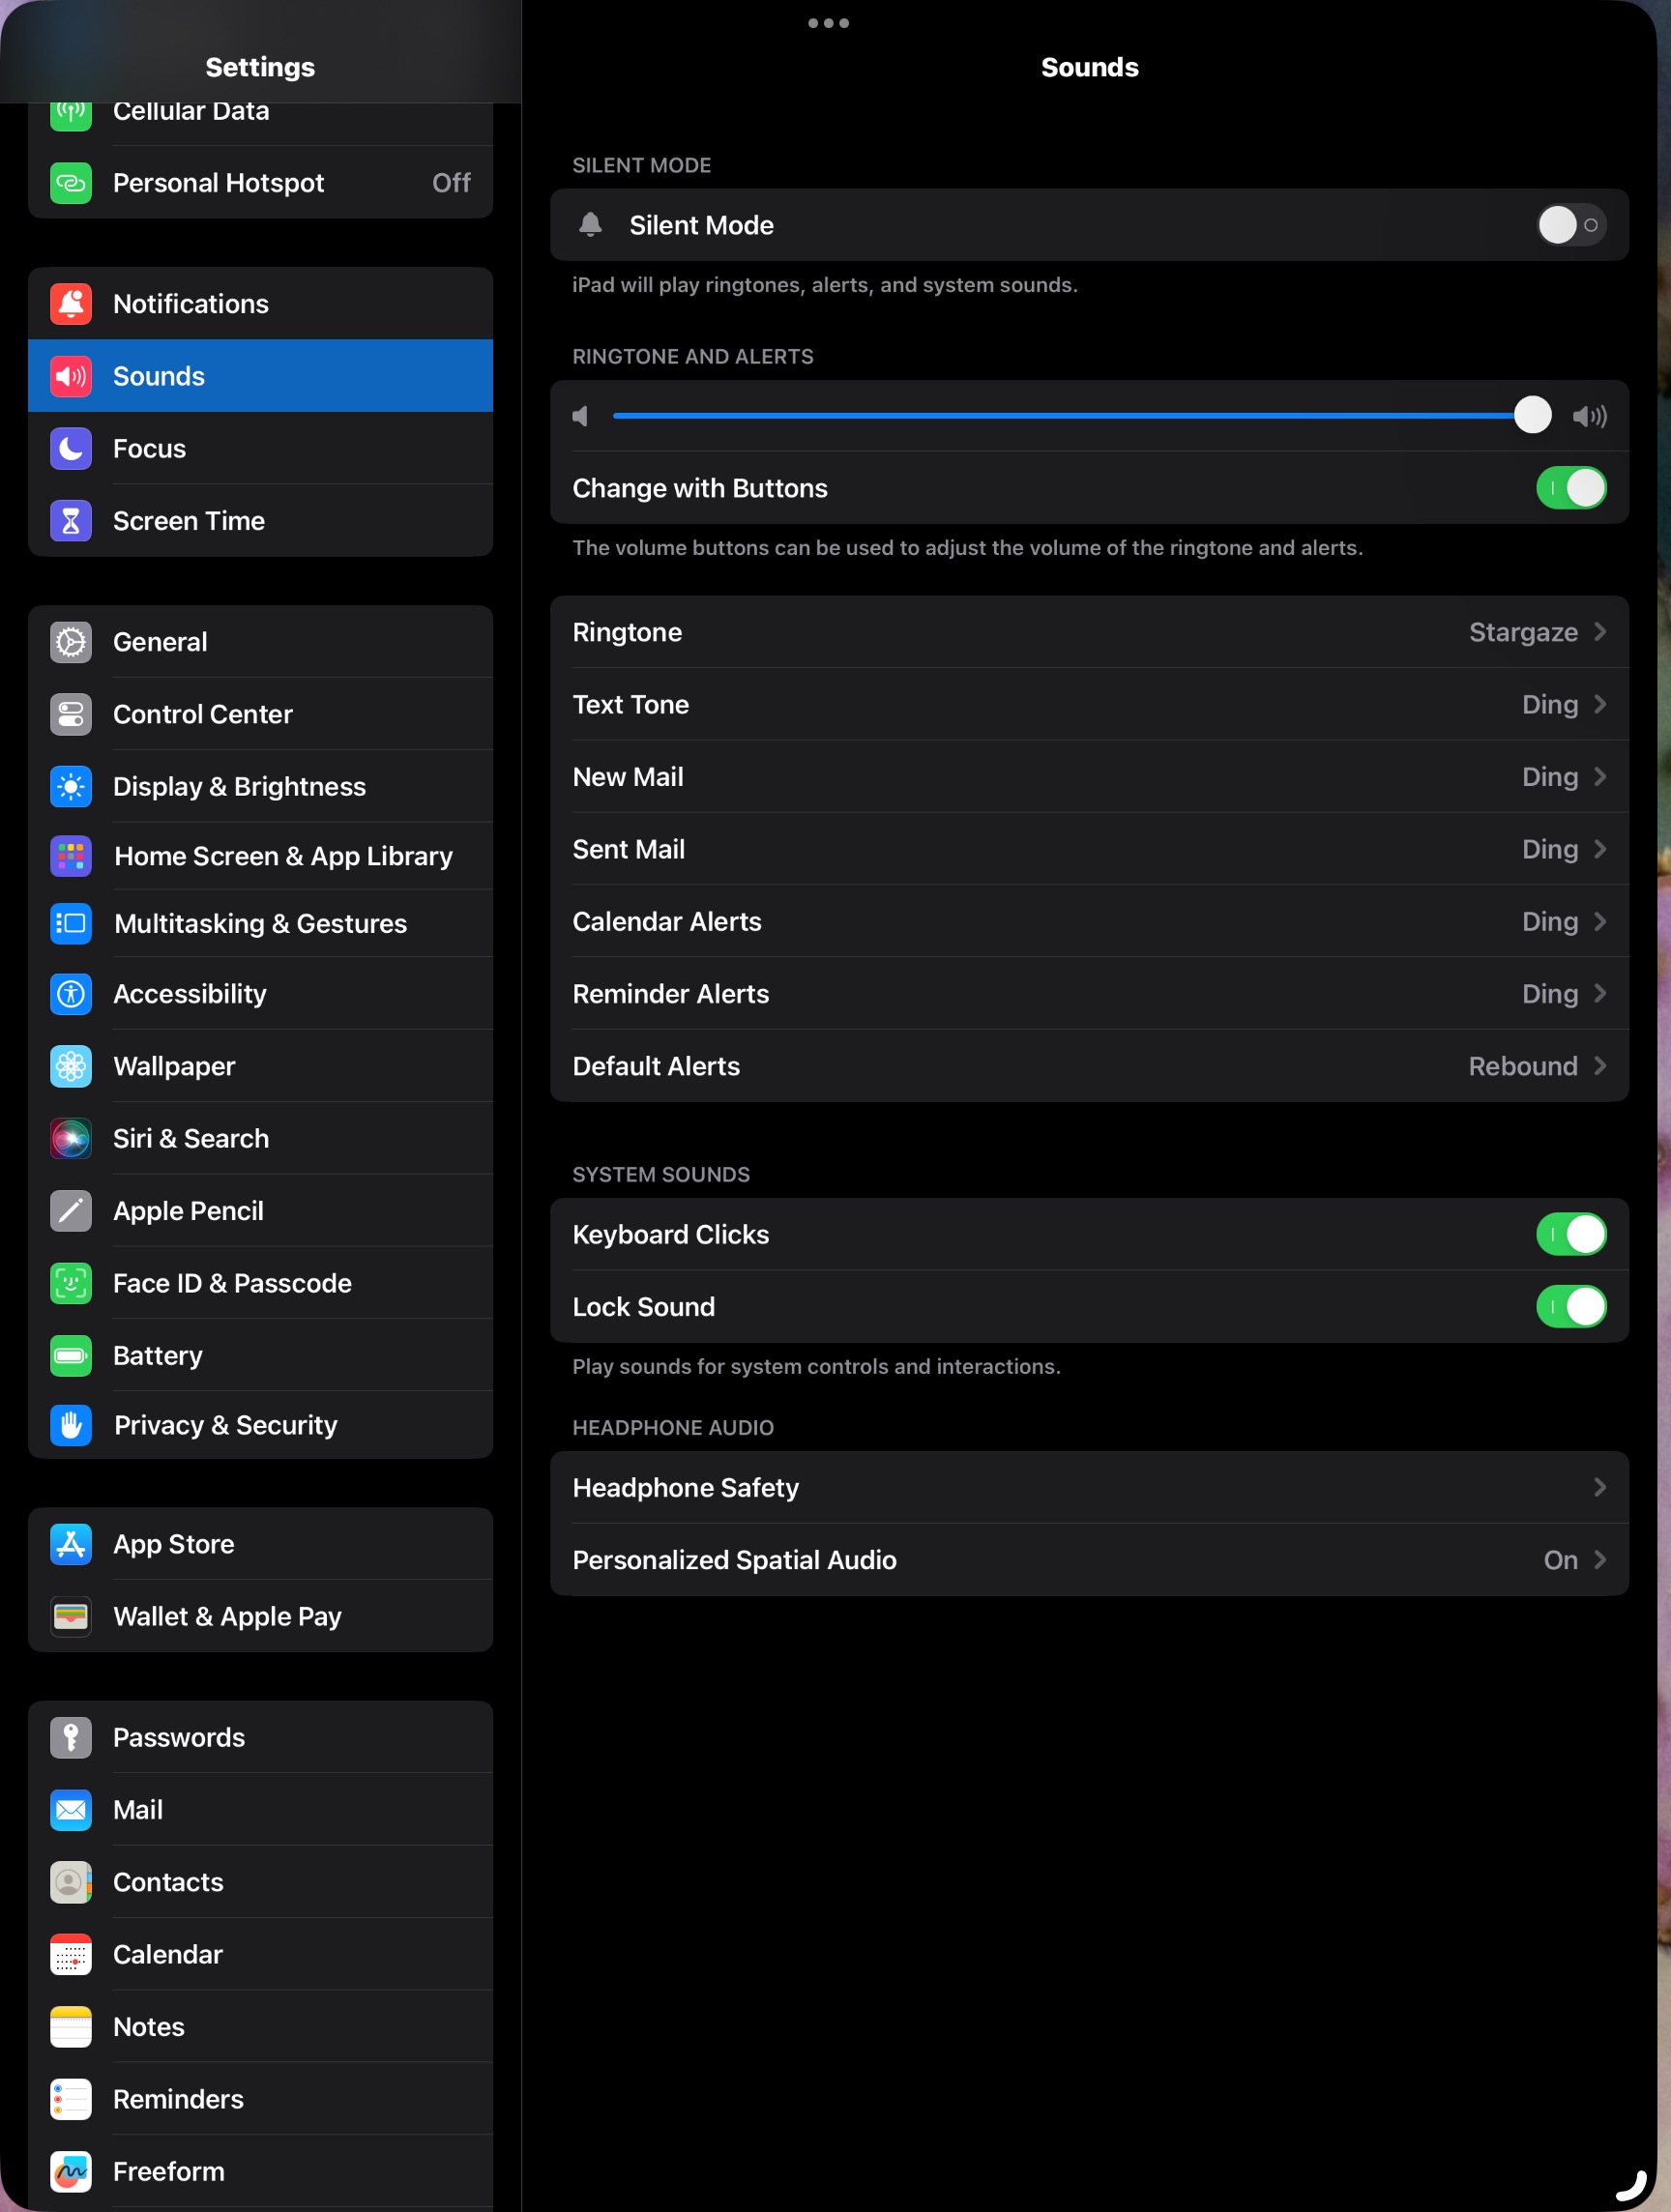Open the Accessibility settings icon
1671x2212 pixels.
click(x=70, y=993)
